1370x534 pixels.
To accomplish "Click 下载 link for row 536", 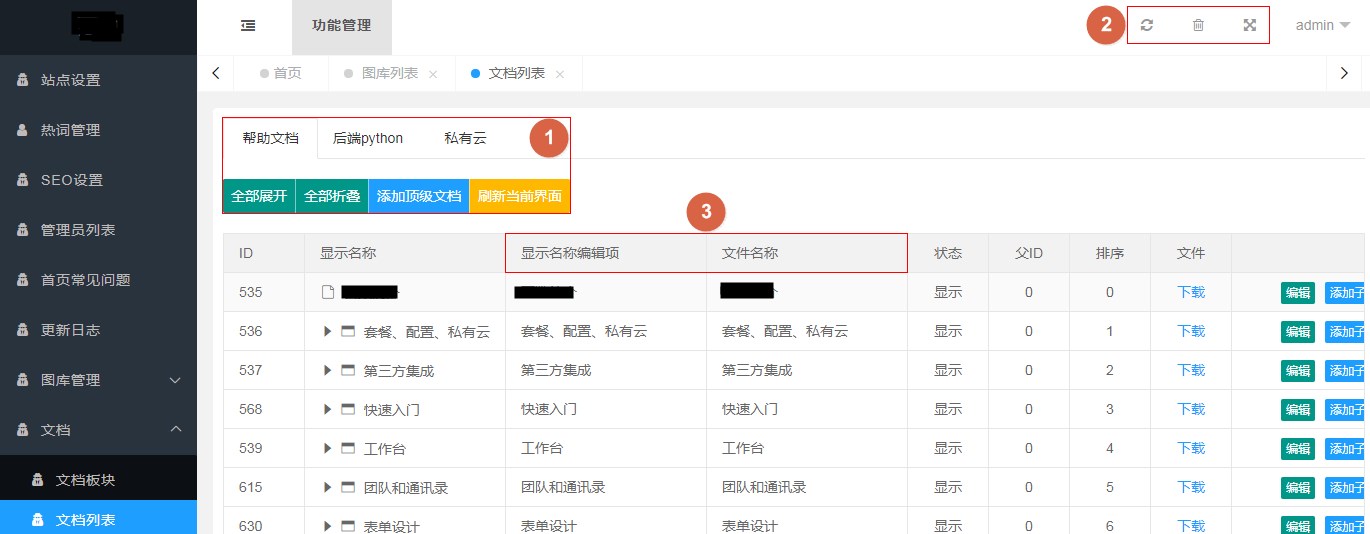I will (x=1191, y=331).
